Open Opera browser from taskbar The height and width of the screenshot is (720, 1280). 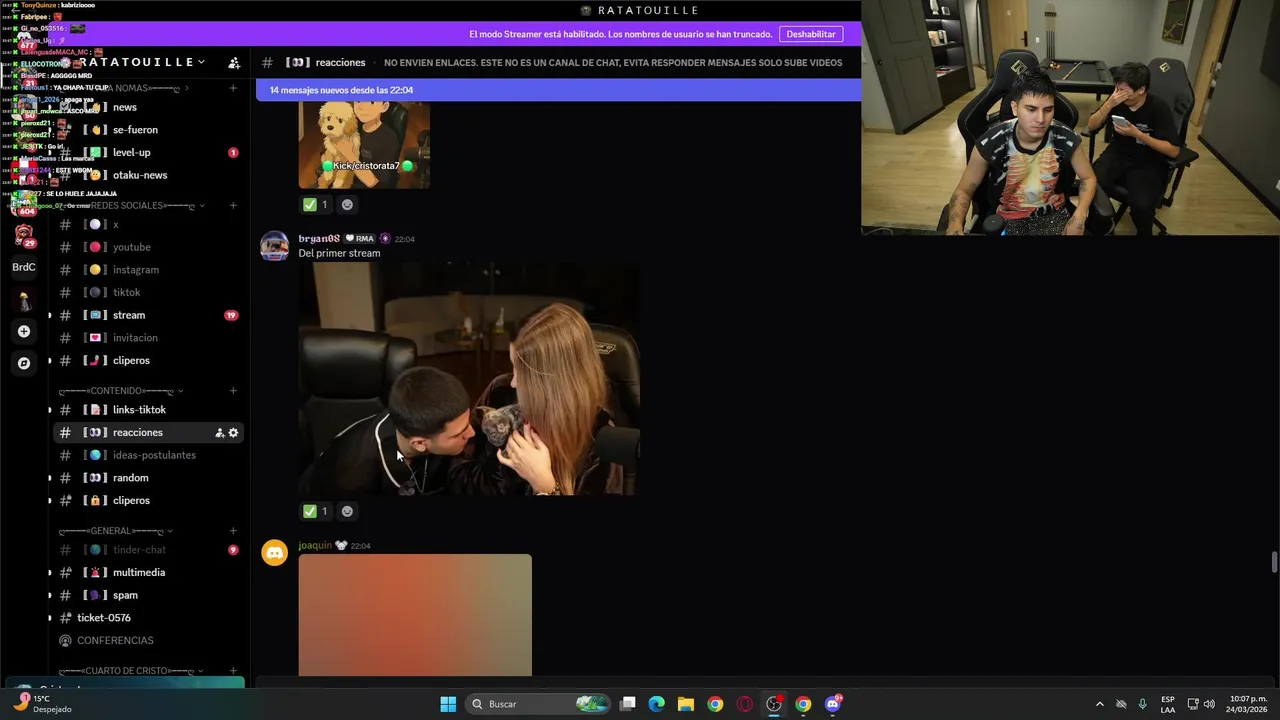pos(744,704)
